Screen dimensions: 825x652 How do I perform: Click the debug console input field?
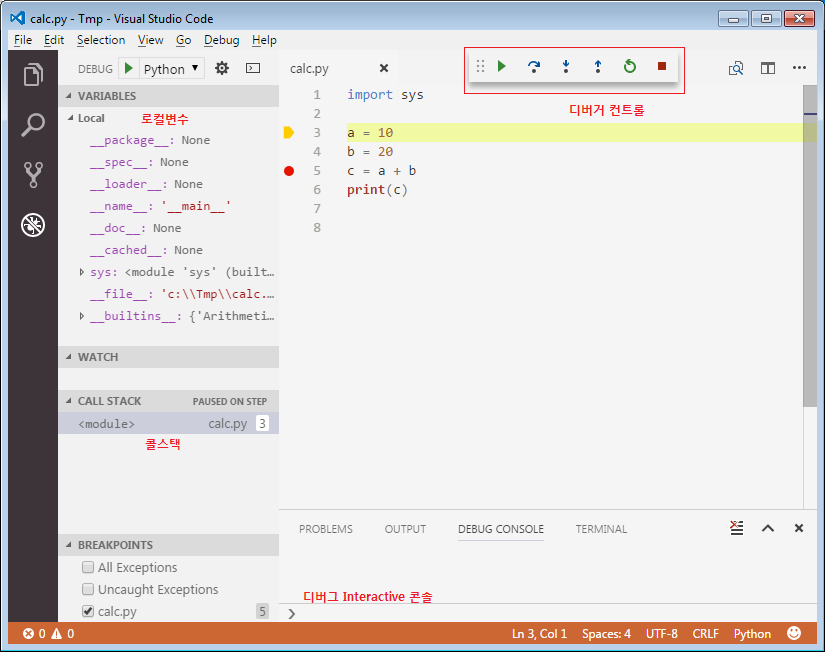pyautogui.click(x=550, y=613)
